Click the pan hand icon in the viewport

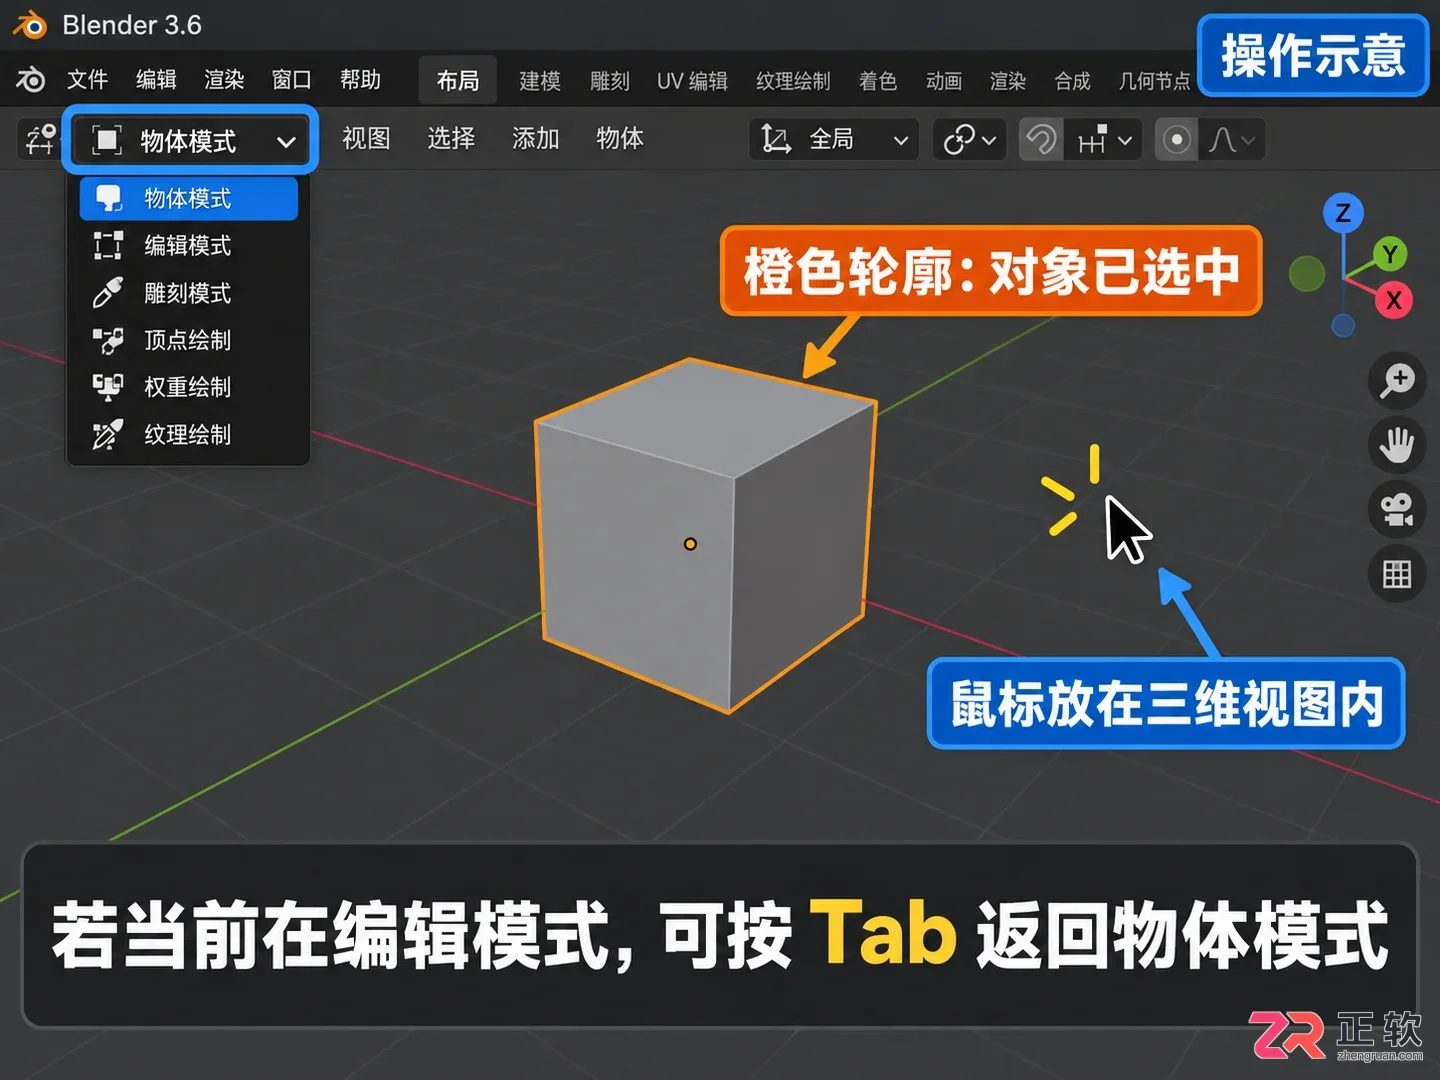[x=1396, y=445]
